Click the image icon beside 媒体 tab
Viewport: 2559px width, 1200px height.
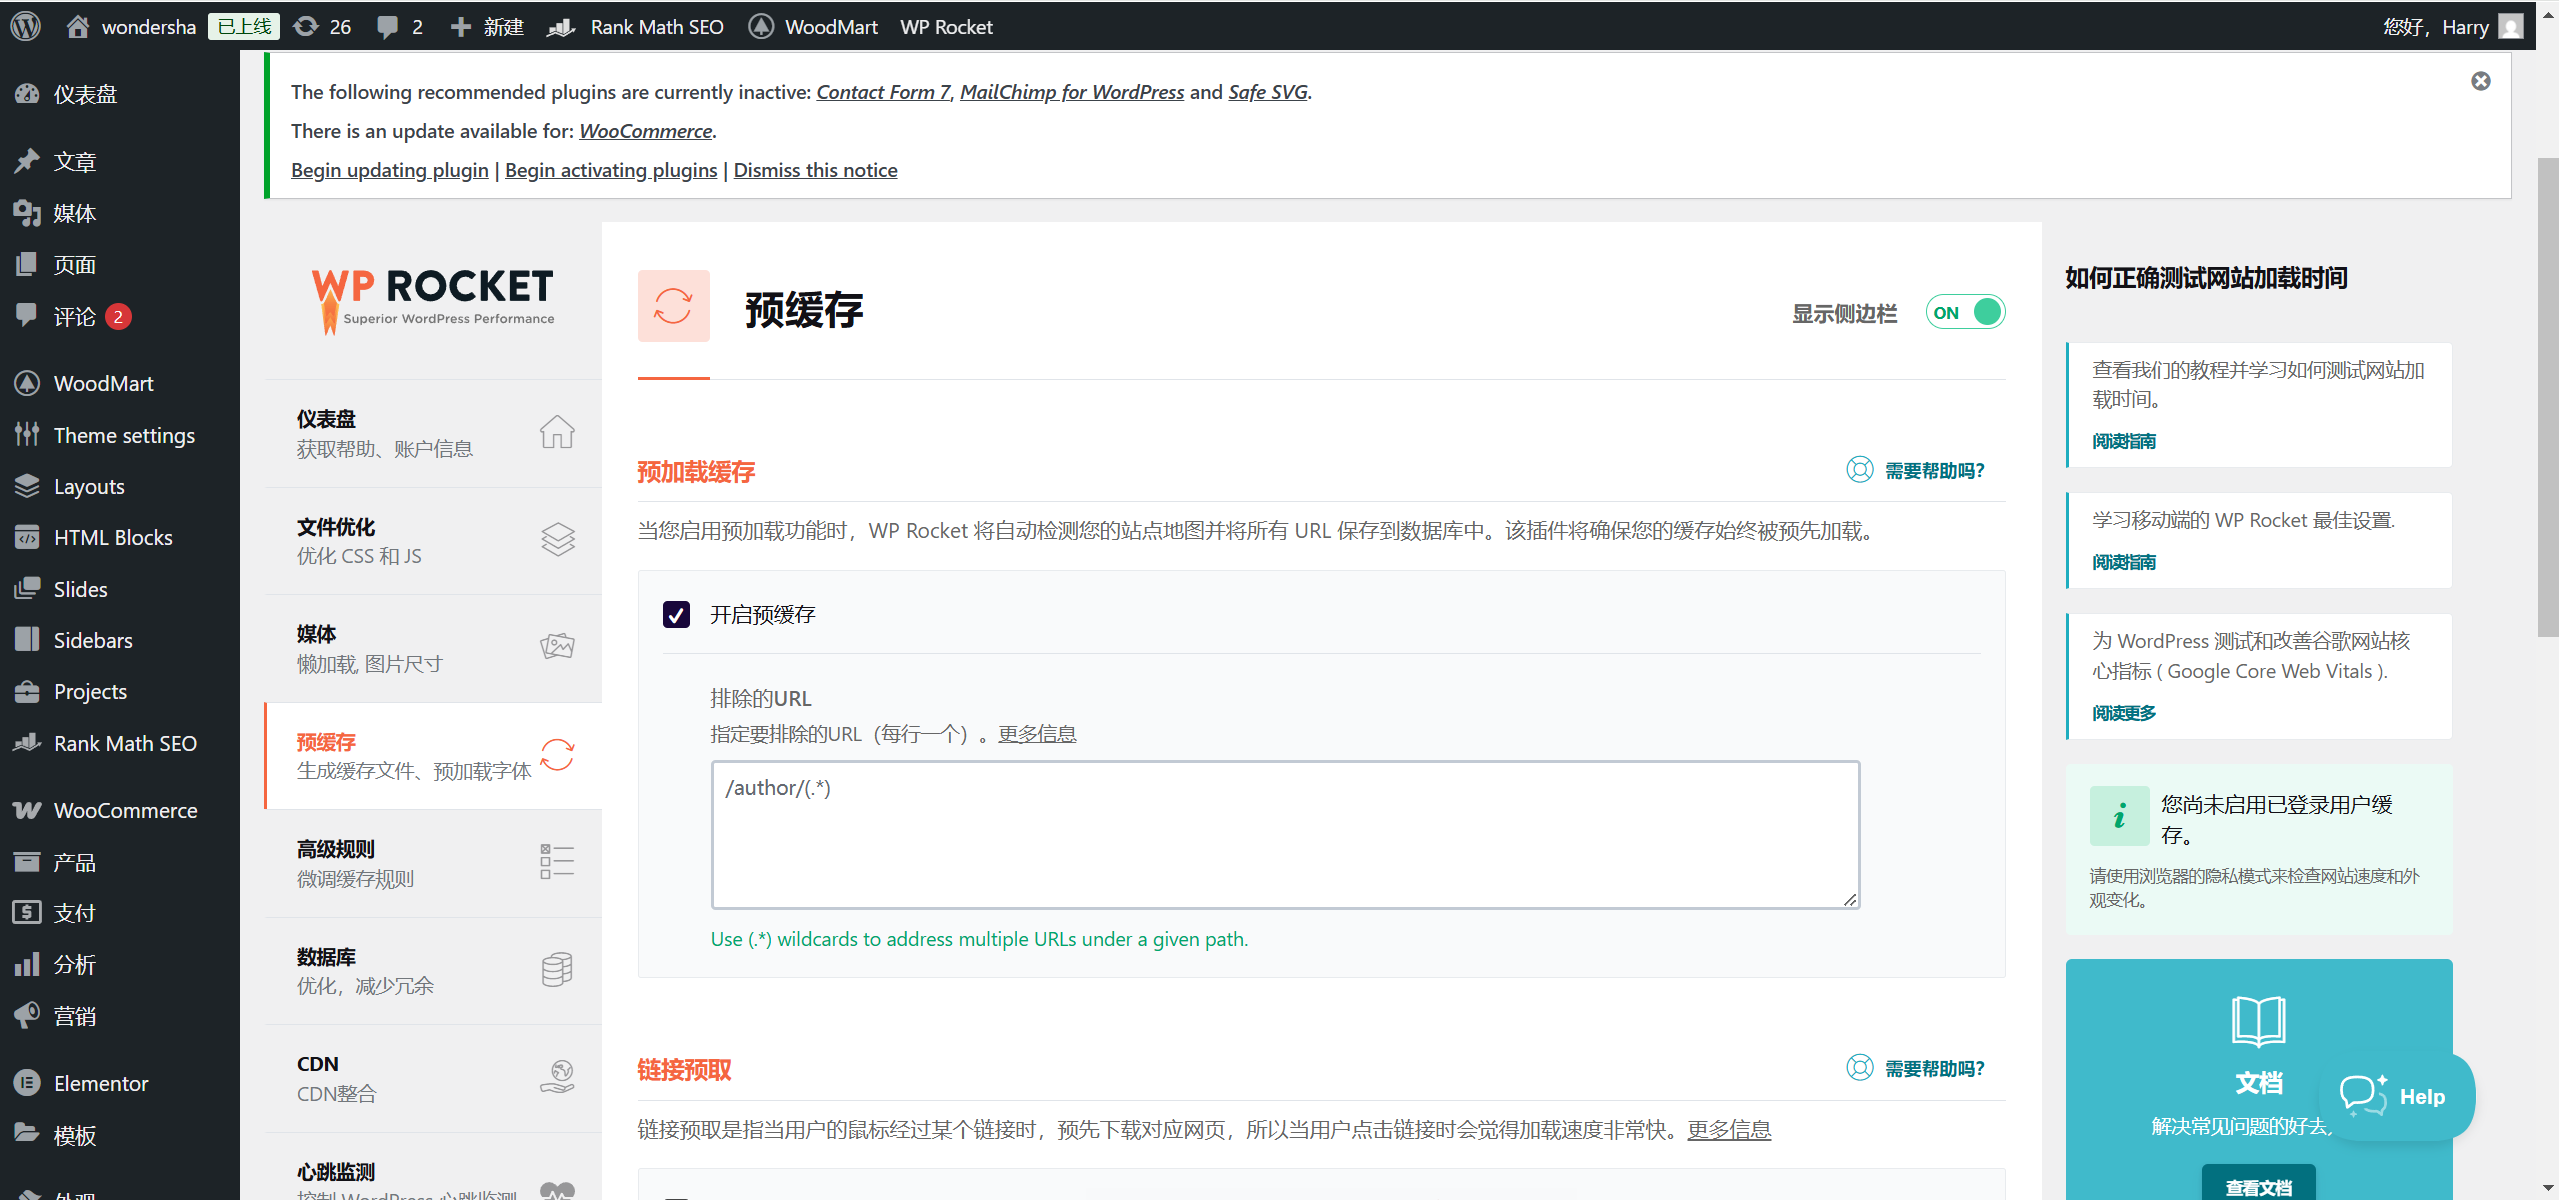557,647
